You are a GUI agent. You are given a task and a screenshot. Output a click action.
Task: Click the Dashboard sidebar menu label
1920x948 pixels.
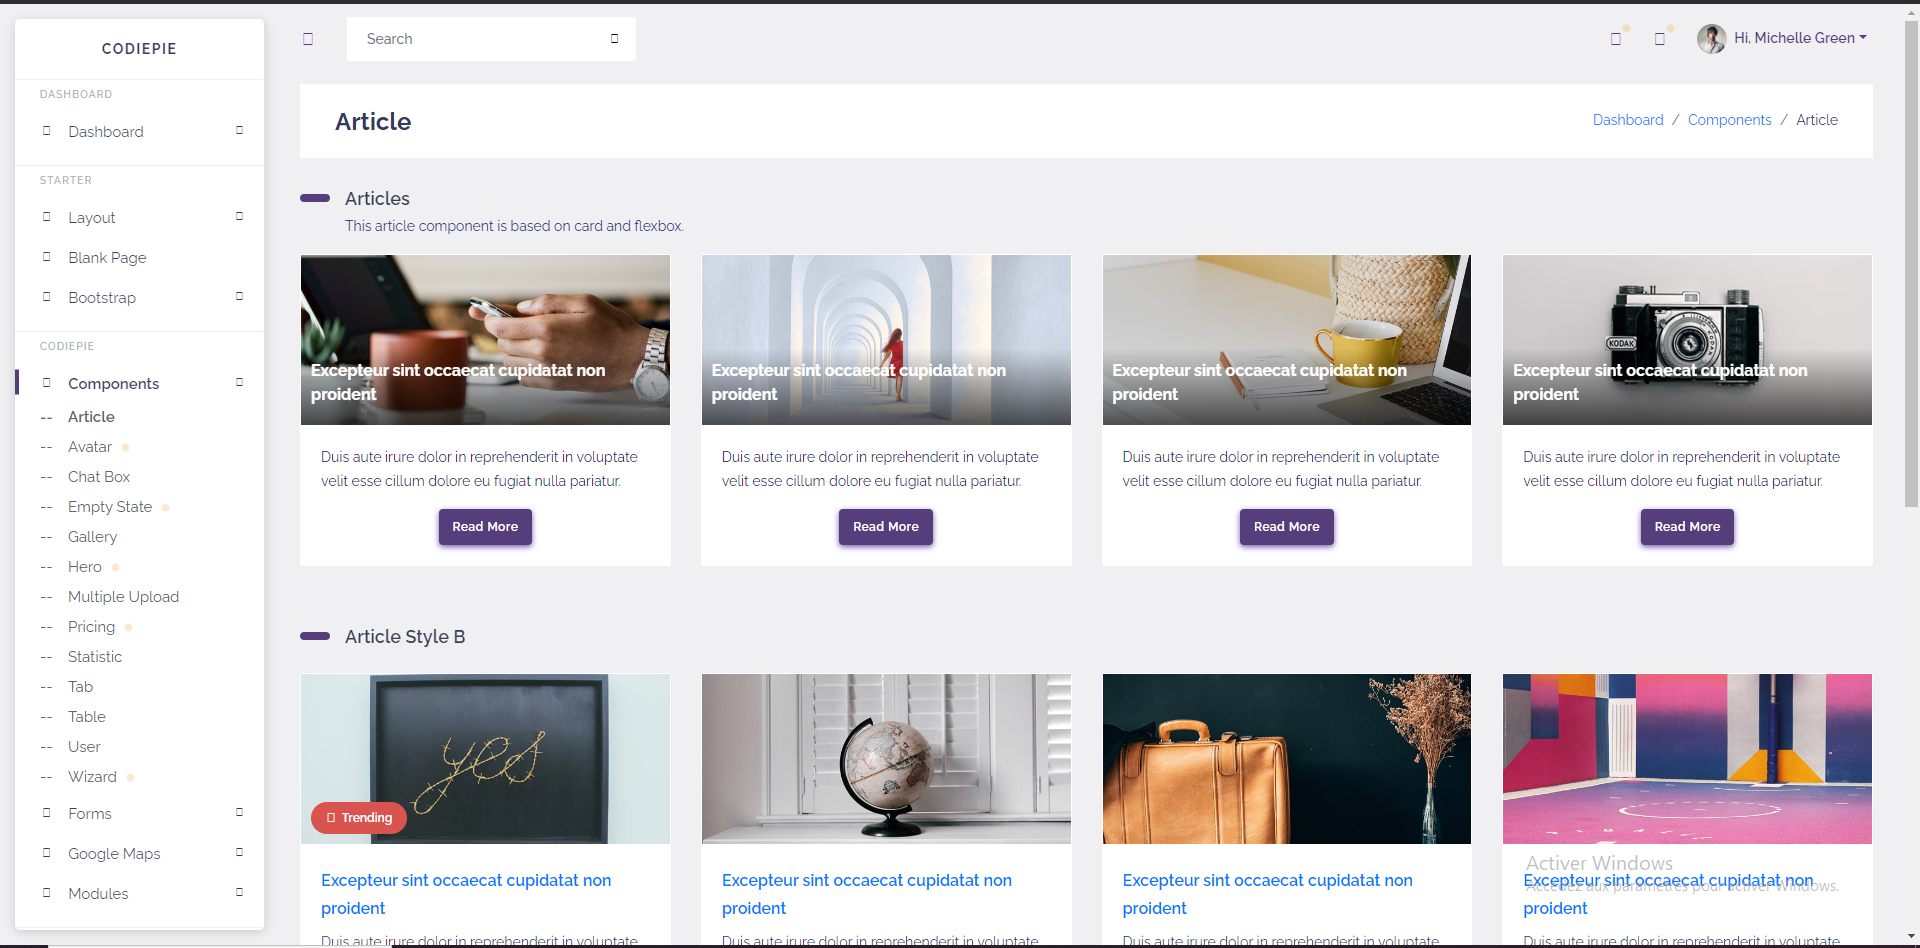click(106, 132)
